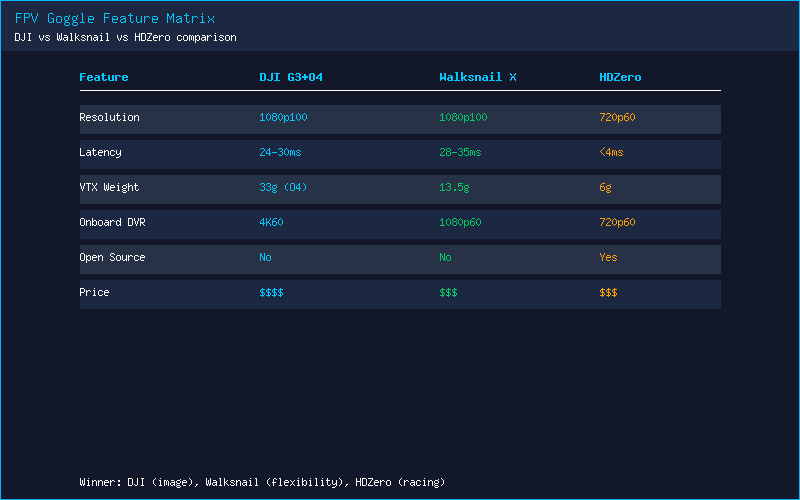Click the Resolution row label
The height and width of the screenshot is (500, 800).
[x=109, y=117]
